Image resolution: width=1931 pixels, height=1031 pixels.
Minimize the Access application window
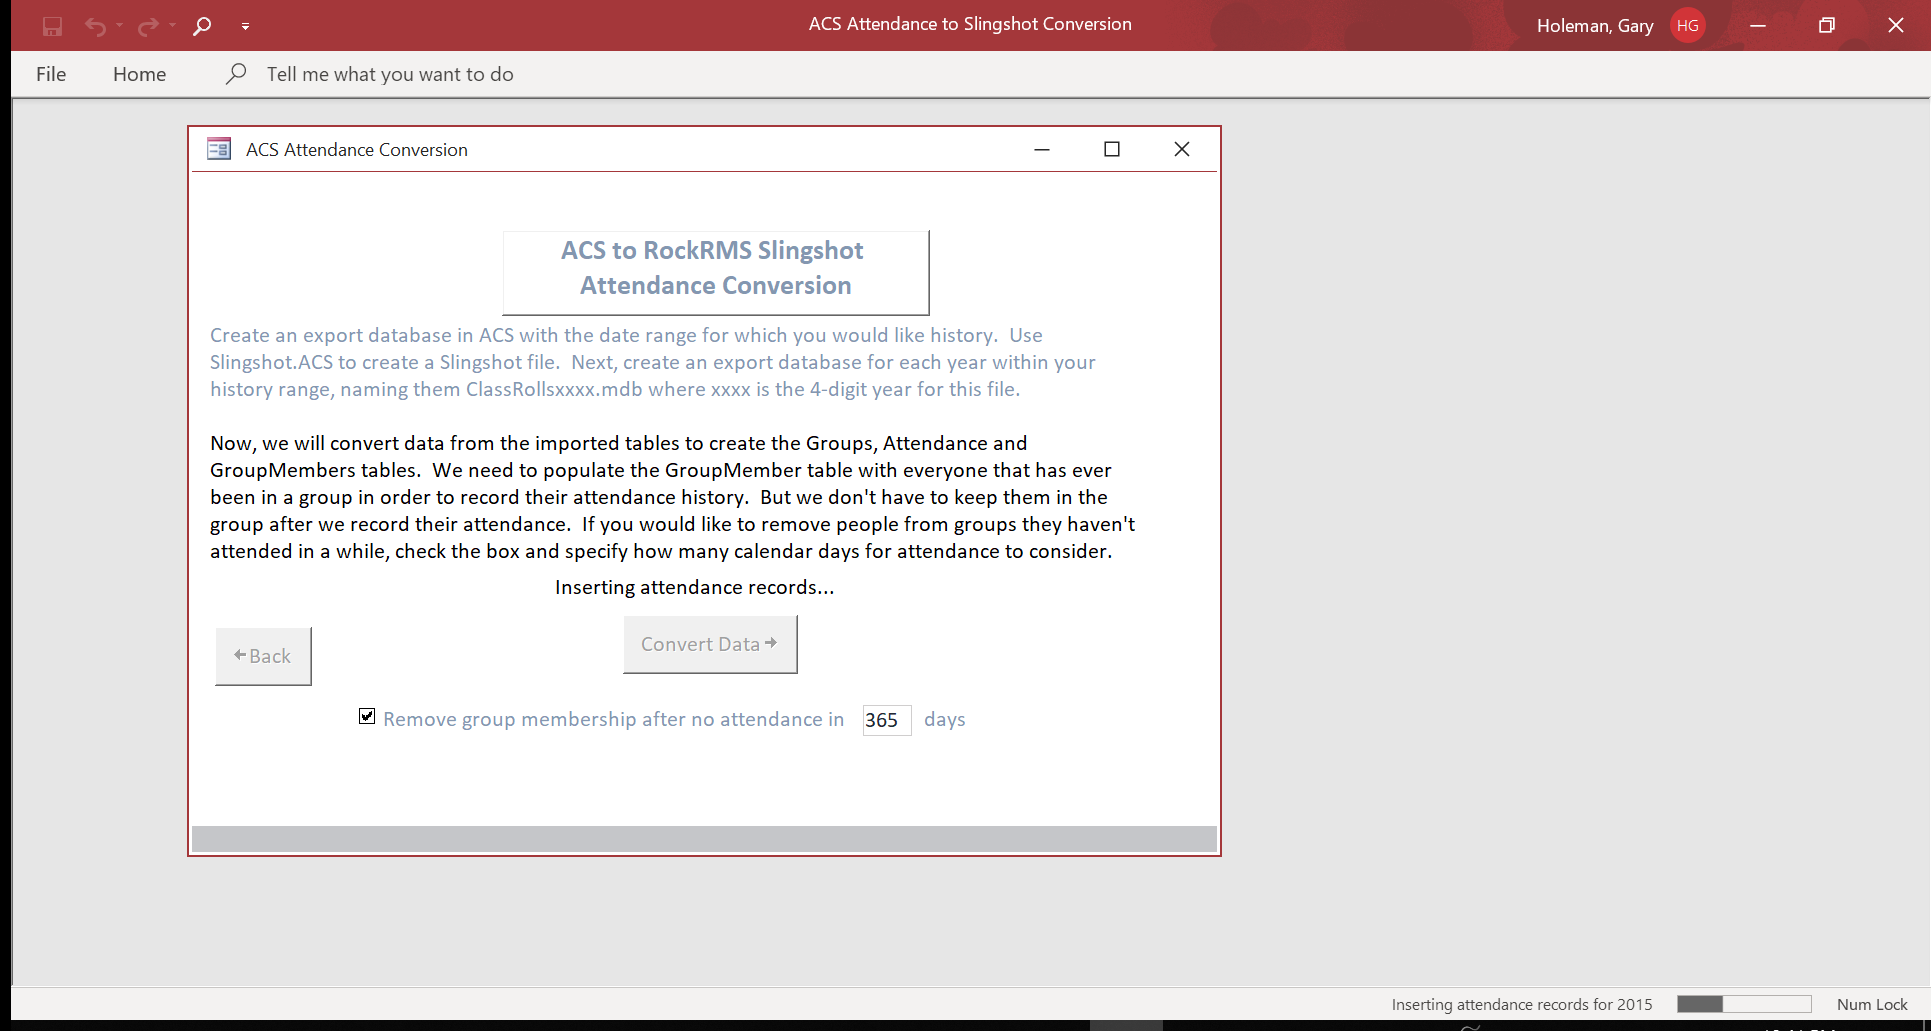1758,25
